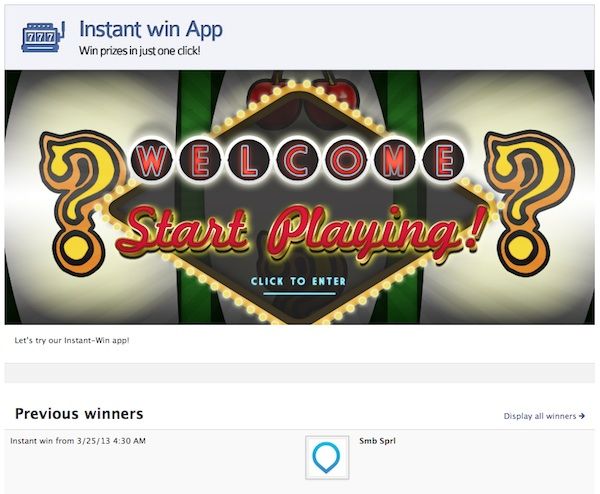
Task: Click the Instant win App title
Action: pyautogui.click(x=151, y=29)
